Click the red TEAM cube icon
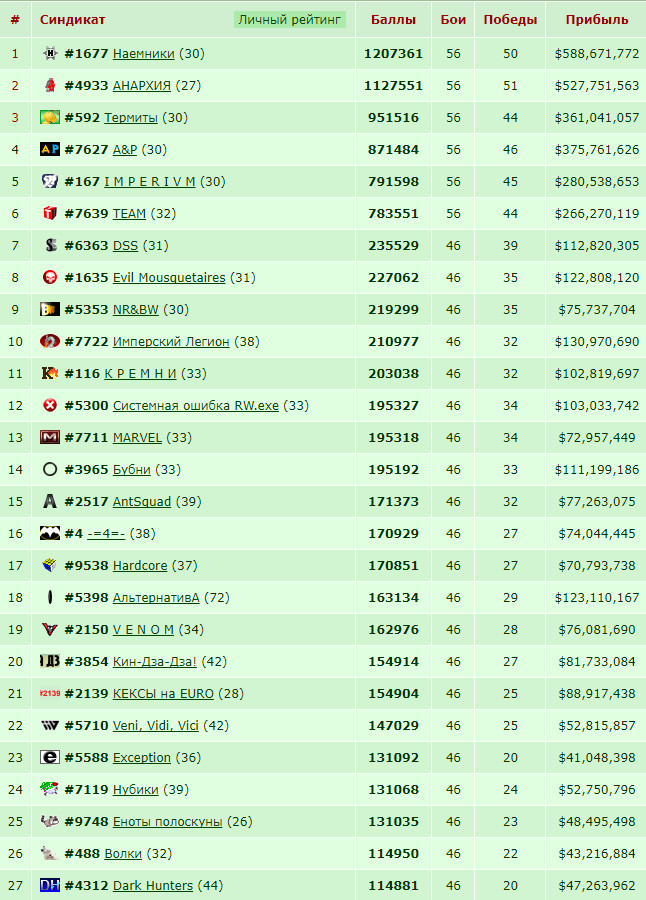Screen dimensions: 646x900 pos(50,214)
